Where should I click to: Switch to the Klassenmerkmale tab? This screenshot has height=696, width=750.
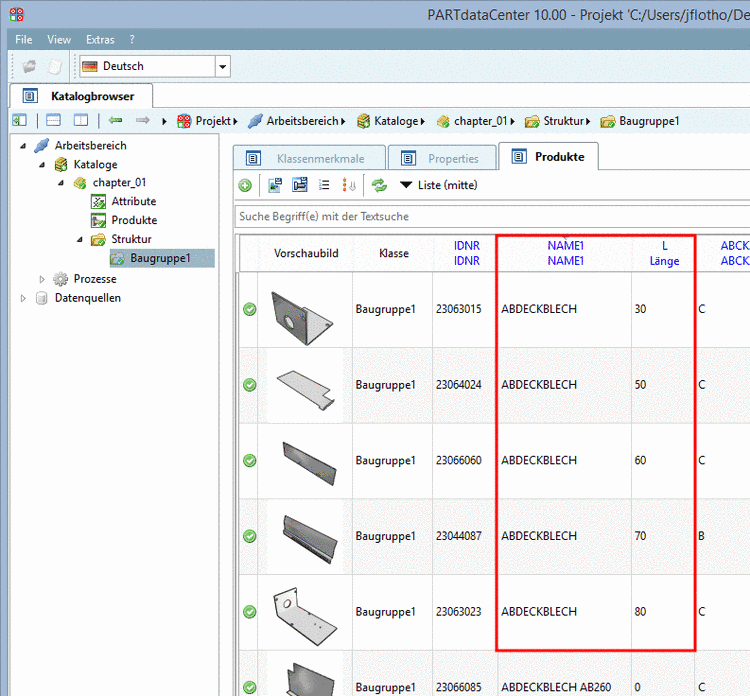pos(309,158)
